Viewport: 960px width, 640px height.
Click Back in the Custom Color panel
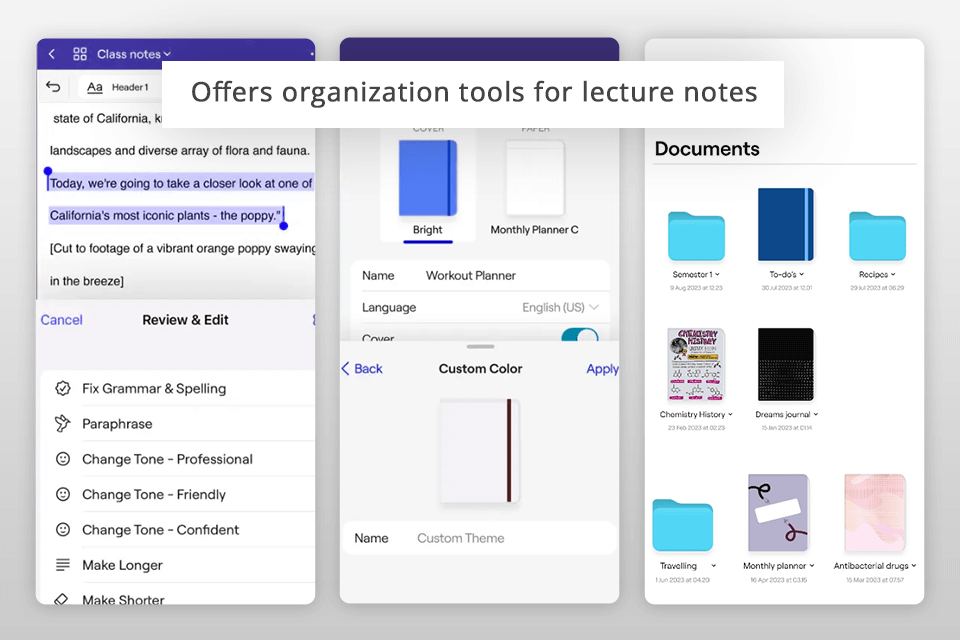pyautogui.click(x=362, y=369)
